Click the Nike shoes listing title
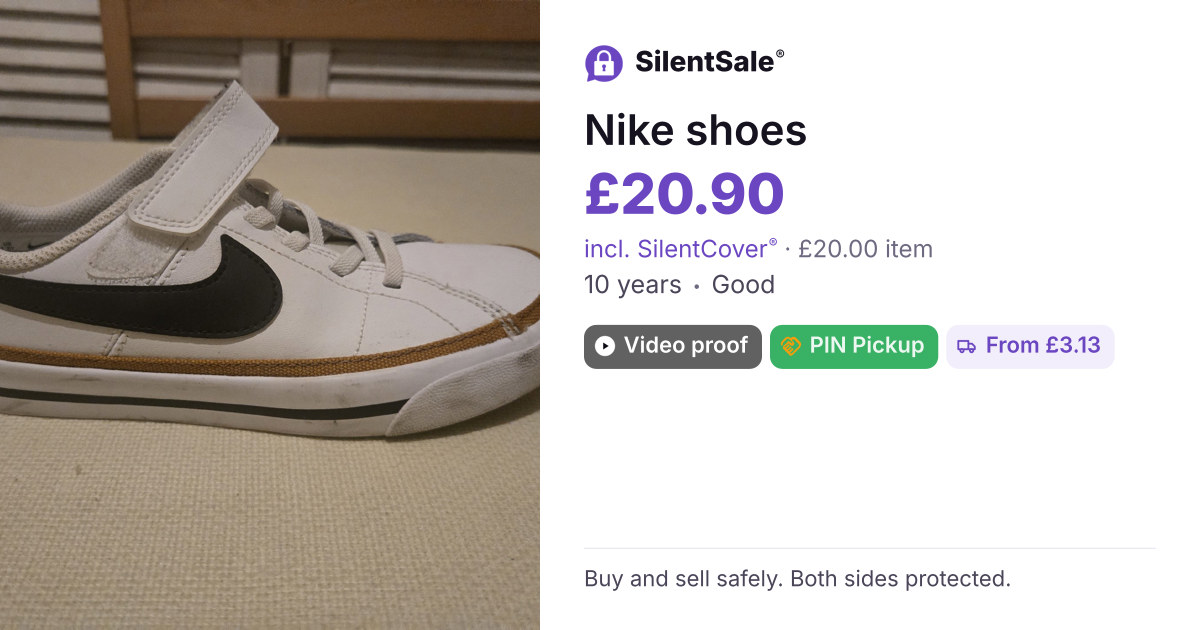Image resolution: width=1200 pixels, height=630 pixels. pyautogui.click(x=696, y=131)
